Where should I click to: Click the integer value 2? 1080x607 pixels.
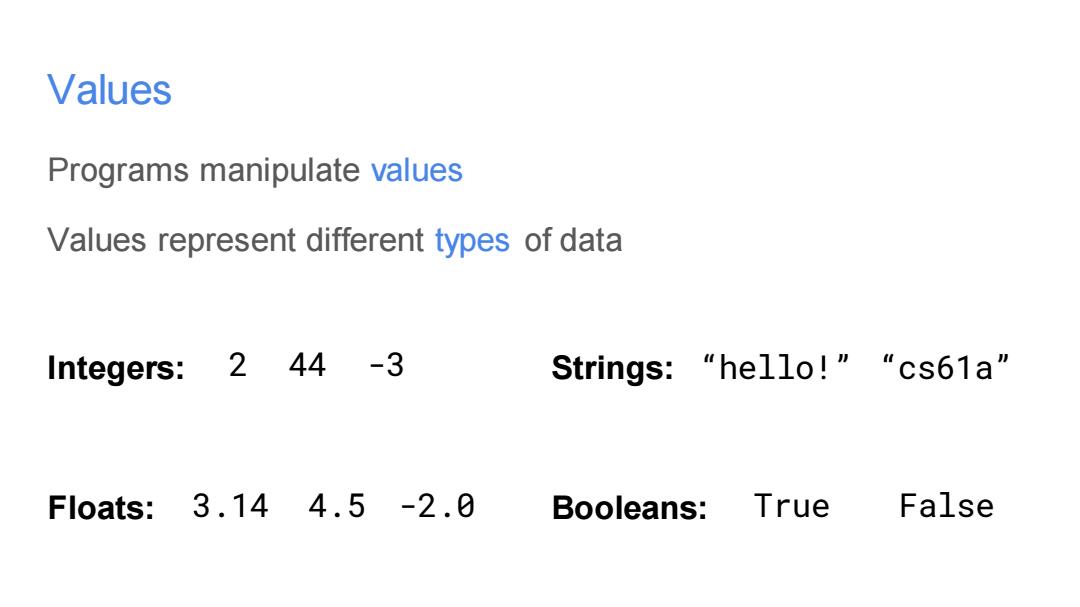coord(238,365)
